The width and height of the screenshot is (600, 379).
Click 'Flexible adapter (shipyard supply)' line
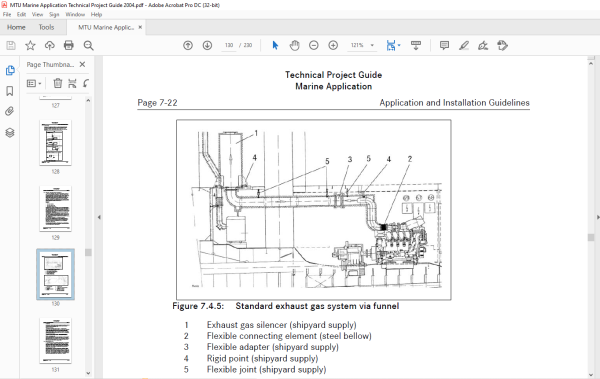coord(272,347)
